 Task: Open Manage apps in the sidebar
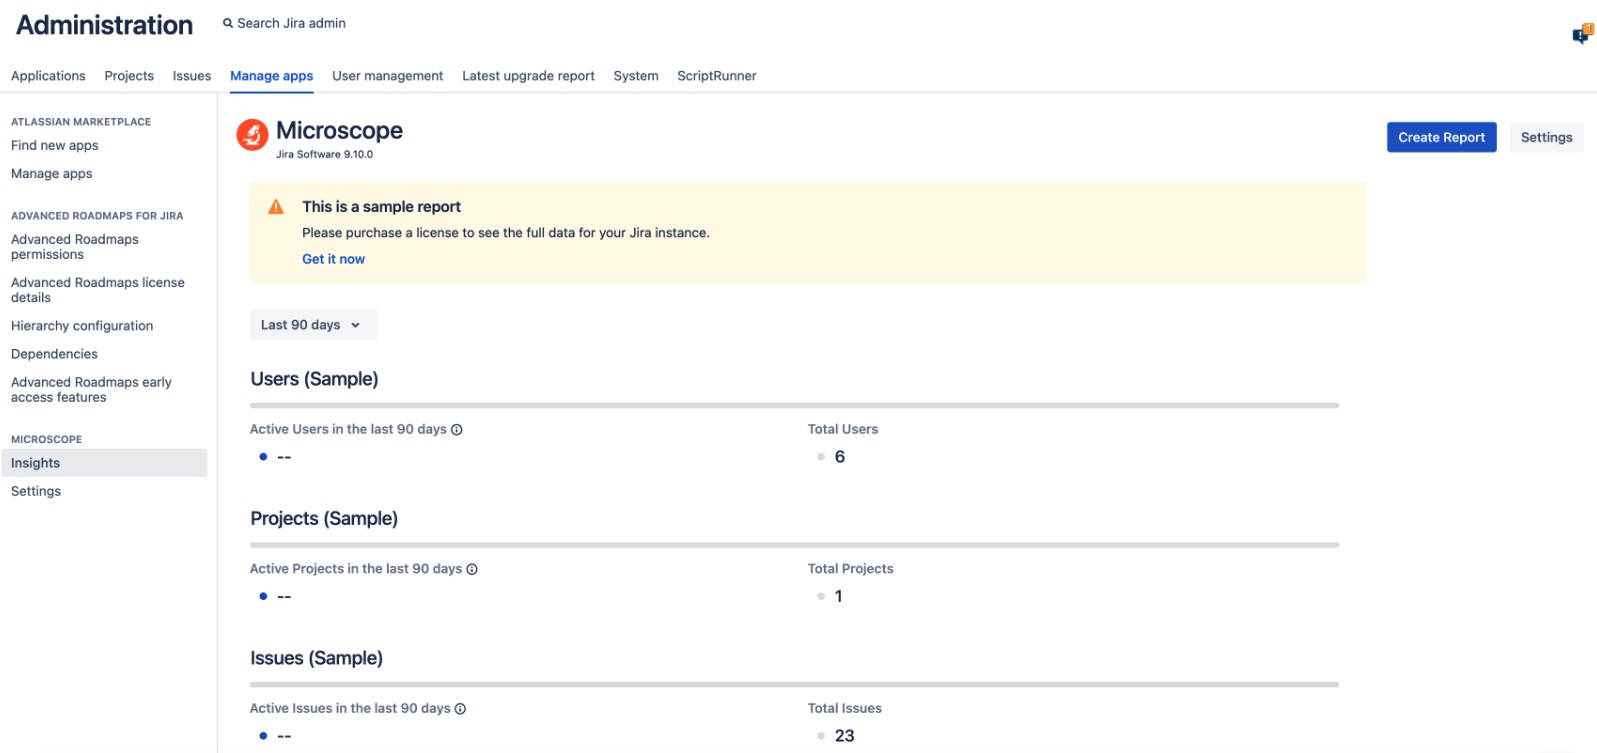click(x=52, y=173)
